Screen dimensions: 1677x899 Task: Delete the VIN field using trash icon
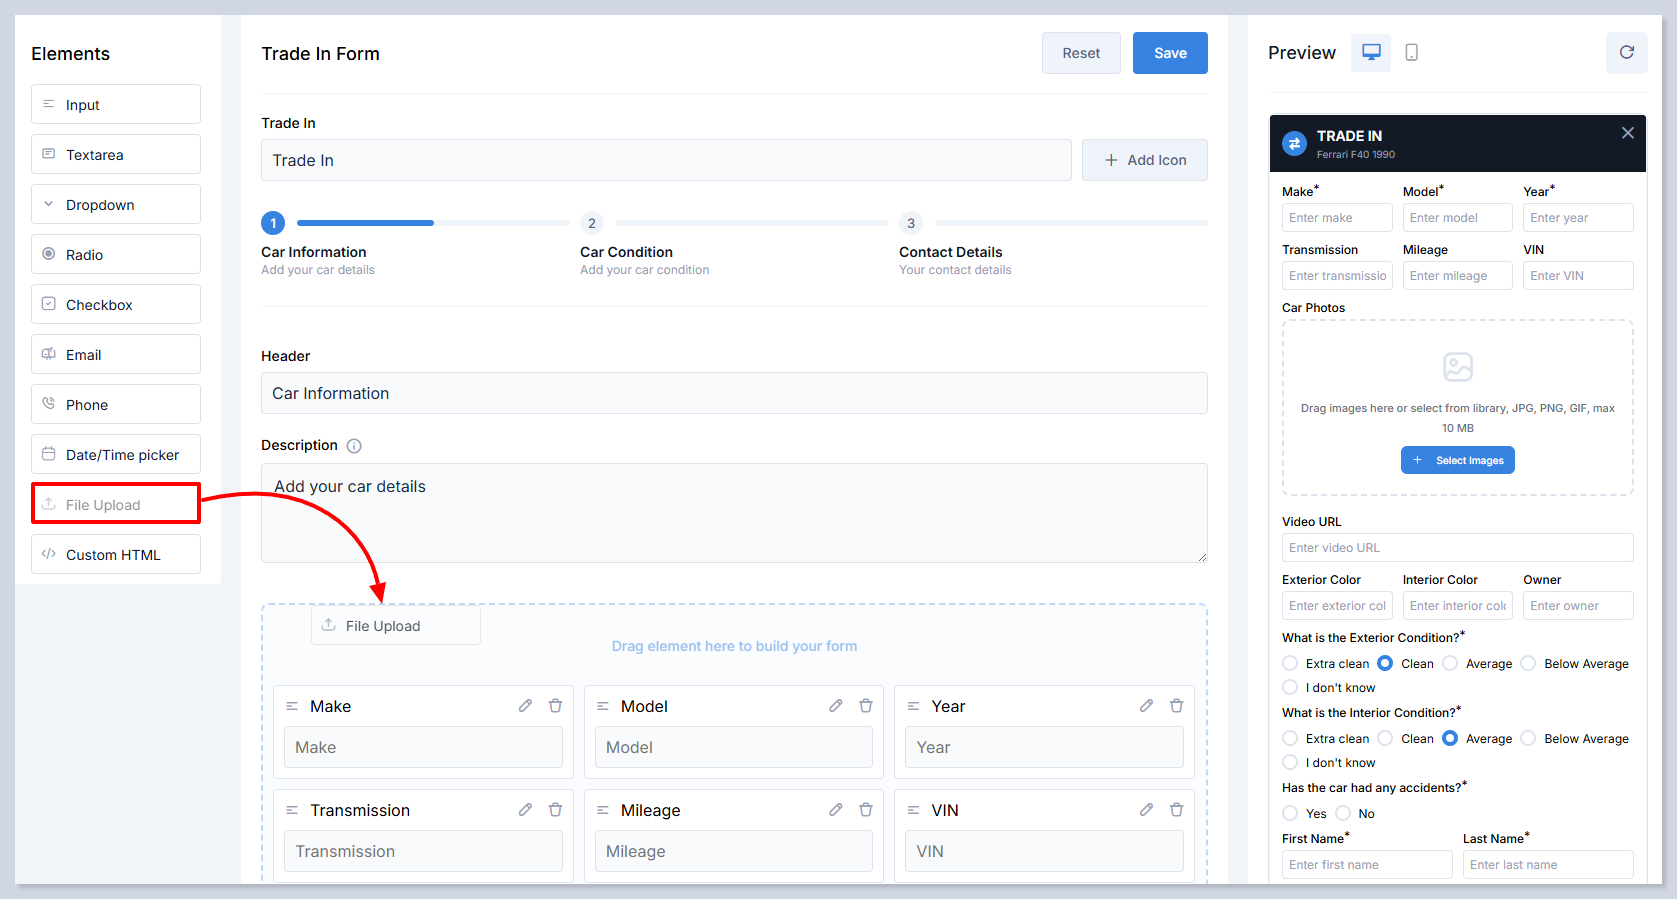point(1176,810)
